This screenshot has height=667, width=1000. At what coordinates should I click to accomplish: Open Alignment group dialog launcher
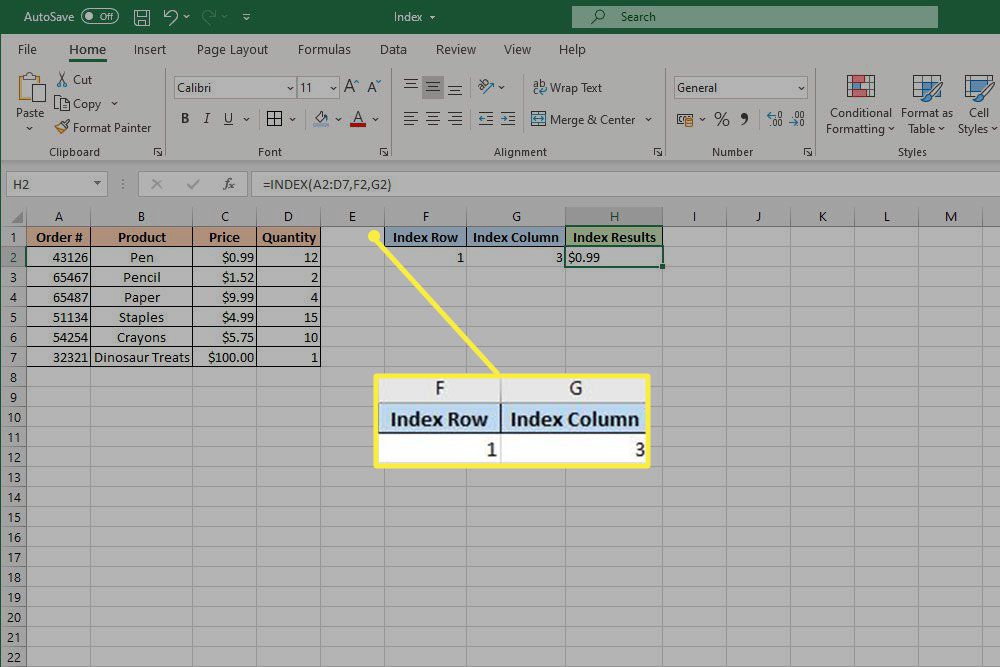tap(658, 152)
